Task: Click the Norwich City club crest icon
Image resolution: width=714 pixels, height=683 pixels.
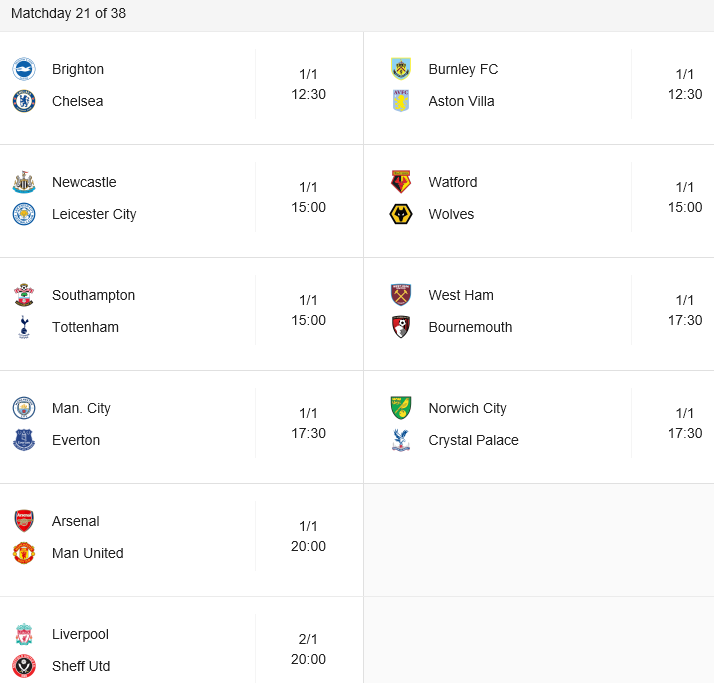Action: 401,408
